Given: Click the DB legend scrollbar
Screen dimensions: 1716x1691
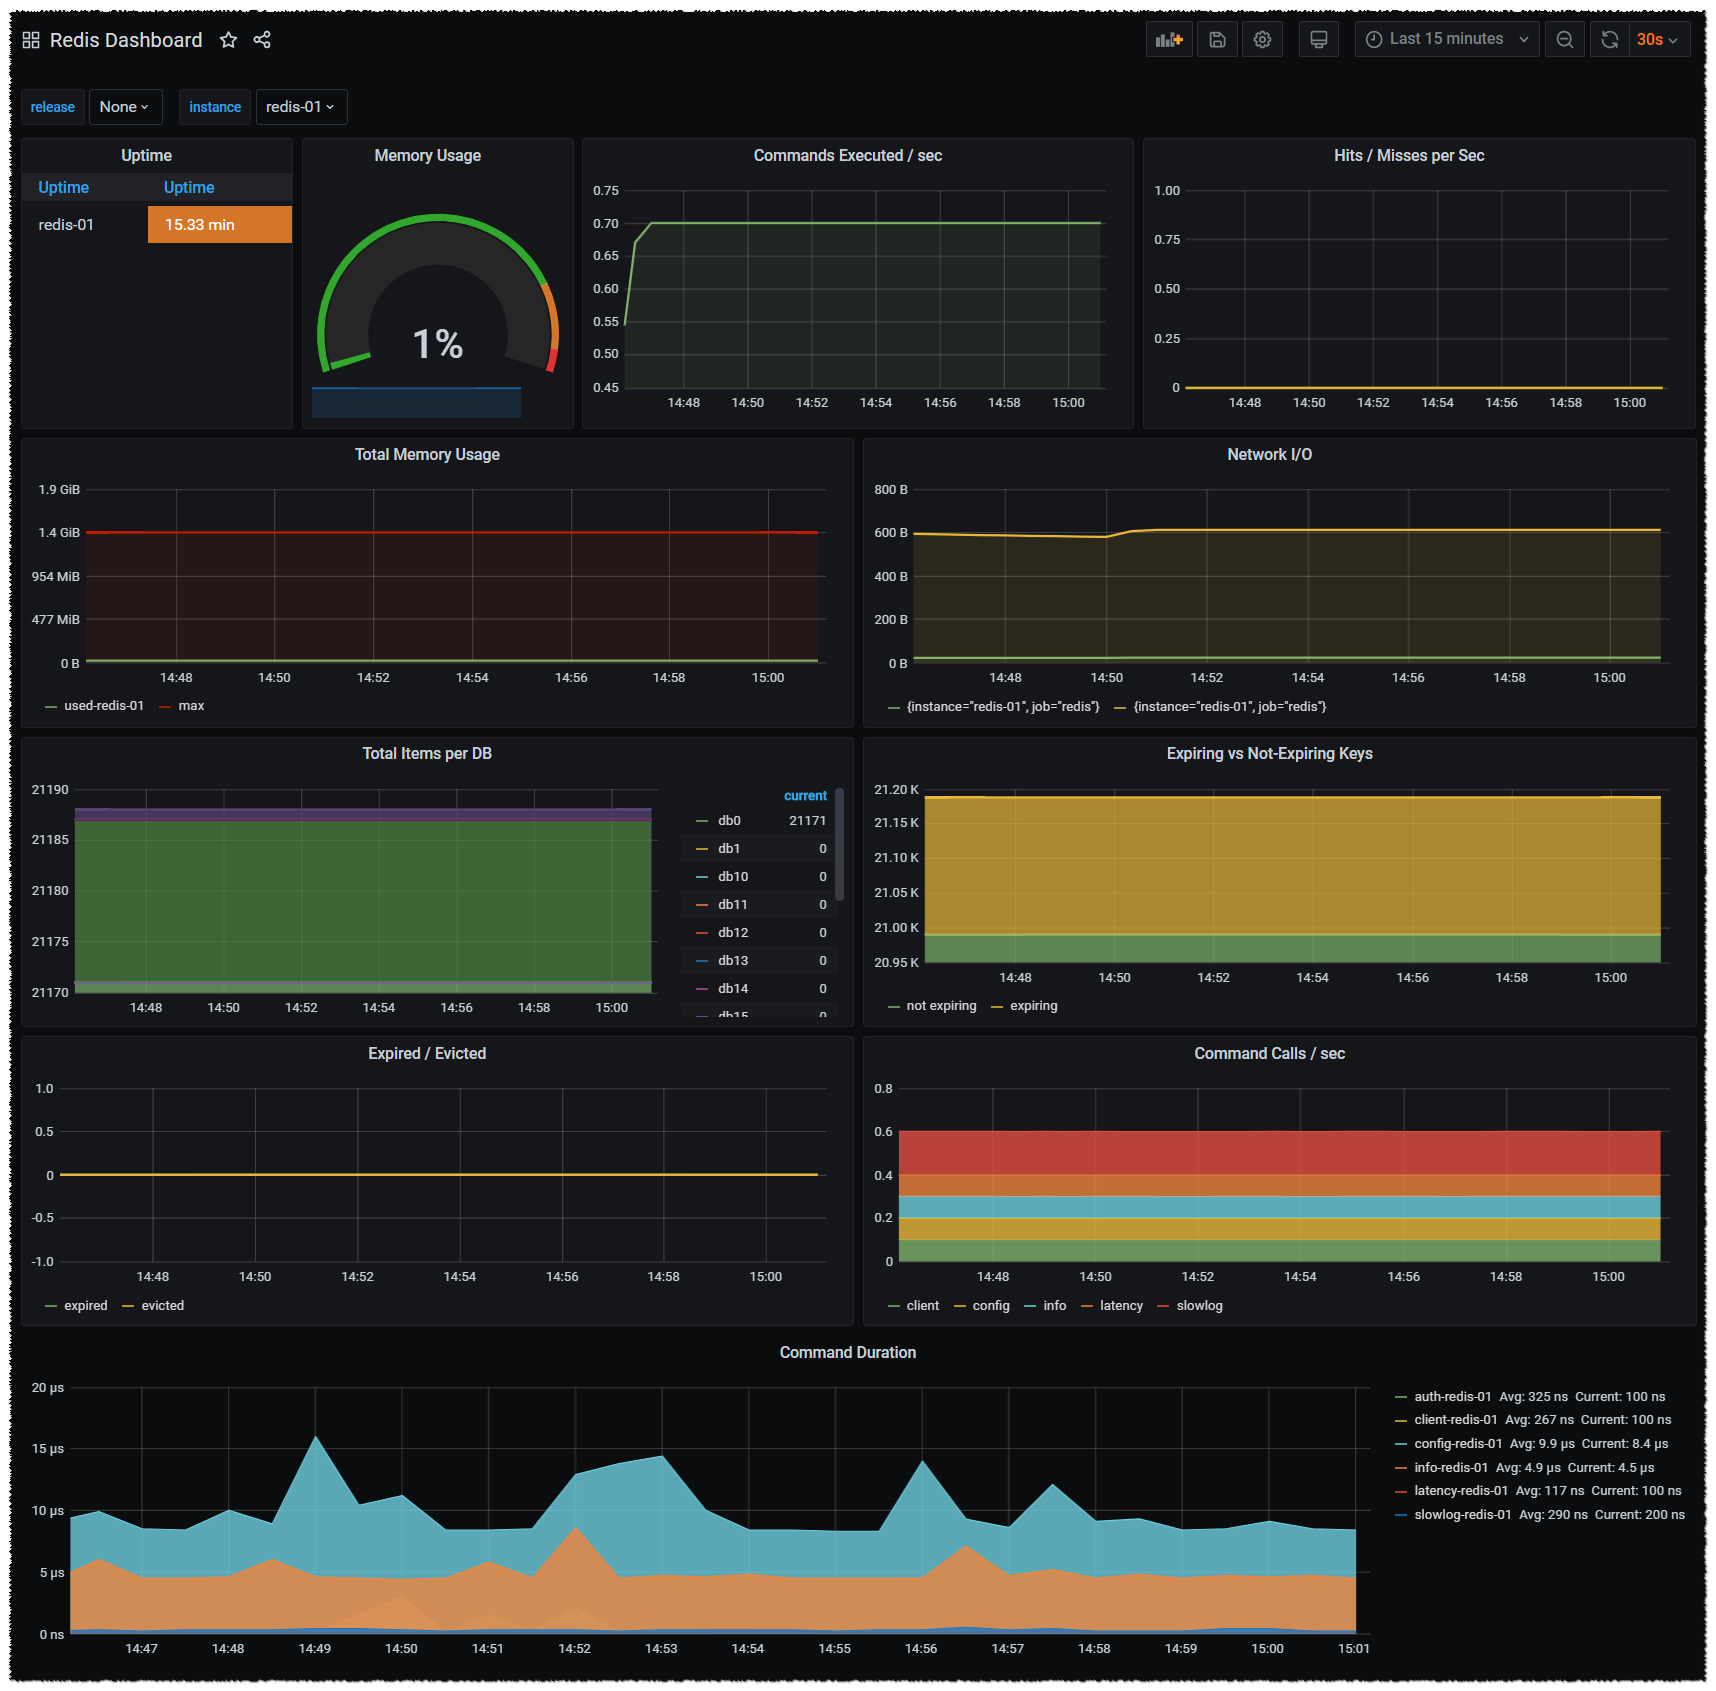Looking at the screenshot, I should click(840, 845).
